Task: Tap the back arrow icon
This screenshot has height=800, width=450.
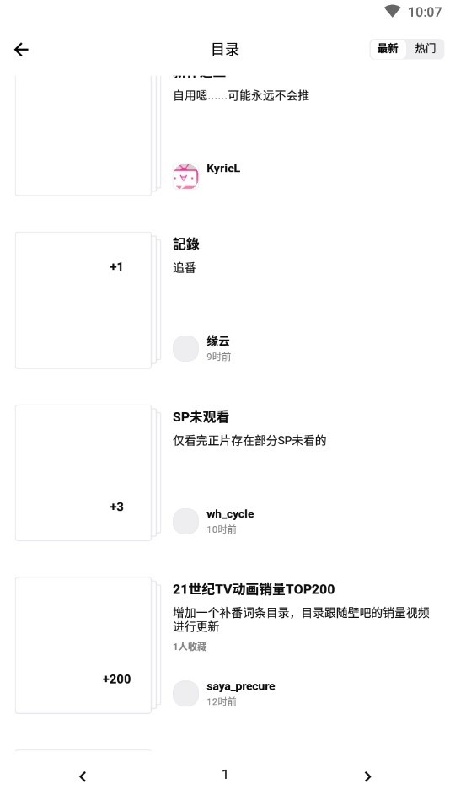Action: pos(21,49)
